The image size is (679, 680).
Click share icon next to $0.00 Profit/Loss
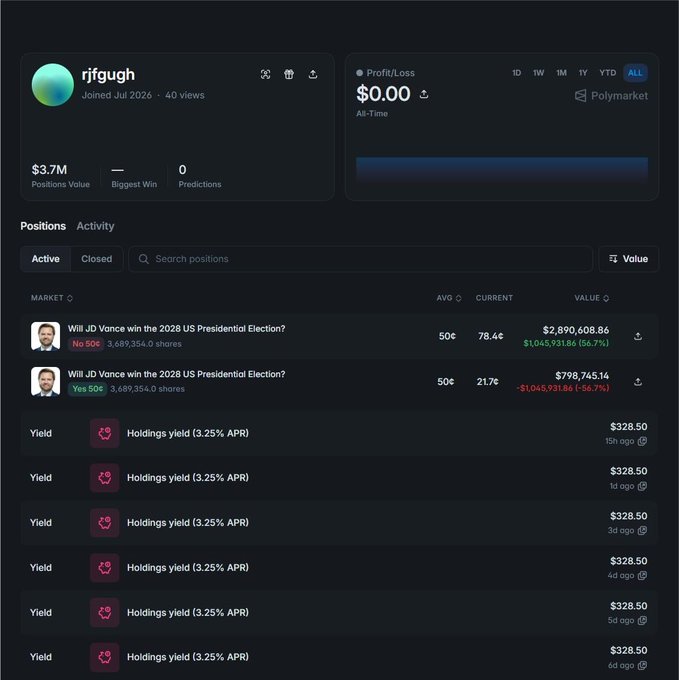point(424,94)
